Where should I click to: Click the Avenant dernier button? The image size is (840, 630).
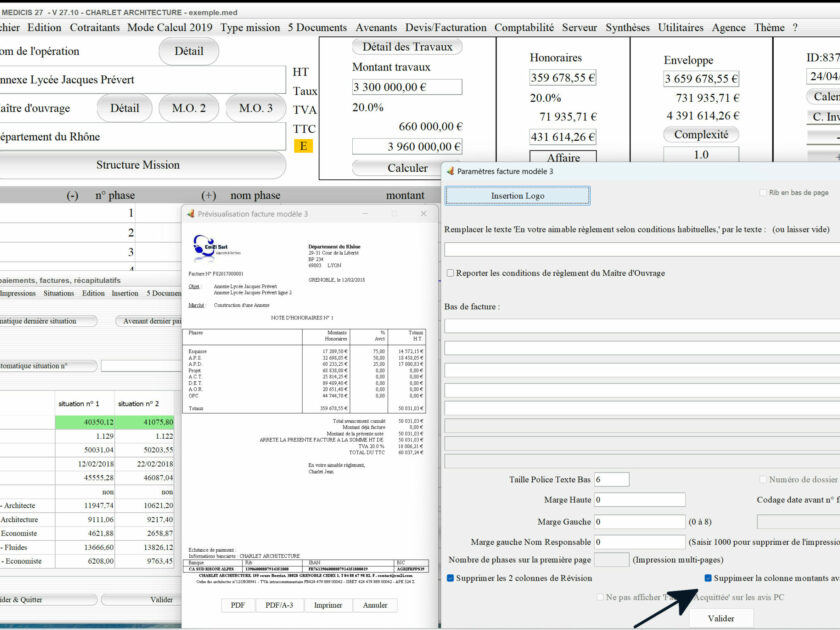(150, 321)
